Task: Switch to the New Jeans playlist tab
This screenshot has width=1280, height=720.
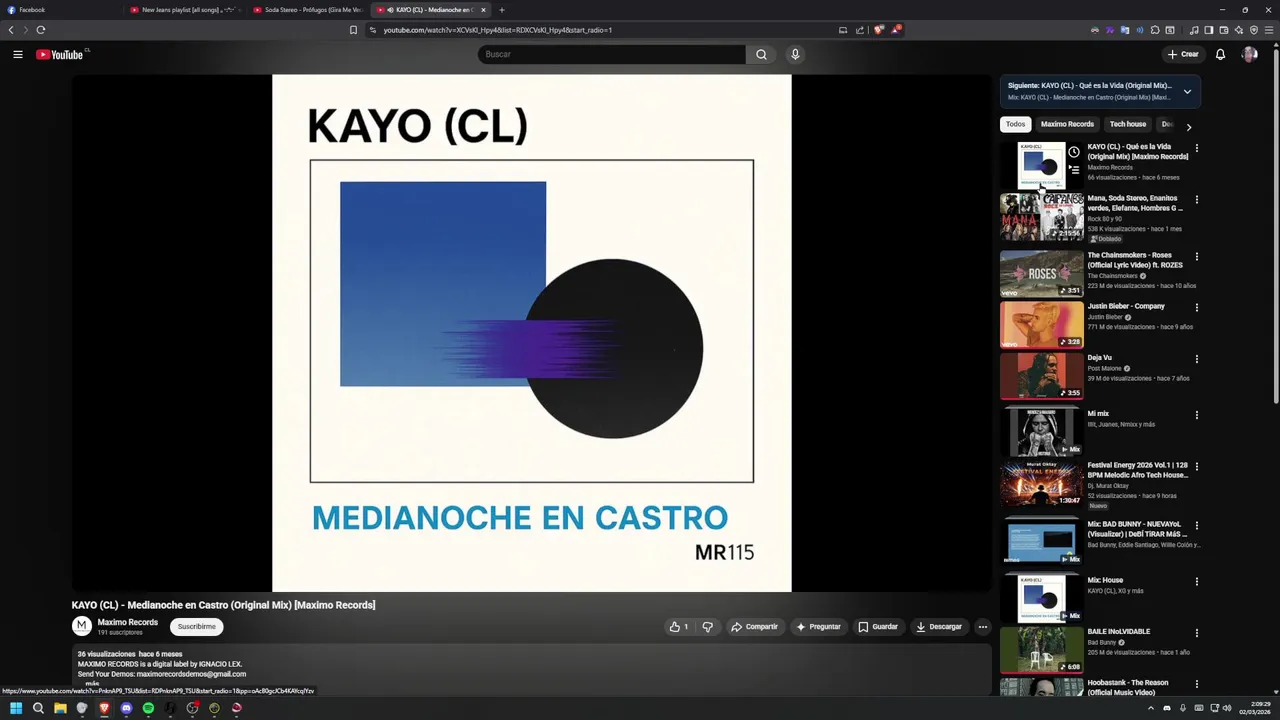Action: click(x=187, y=10)
